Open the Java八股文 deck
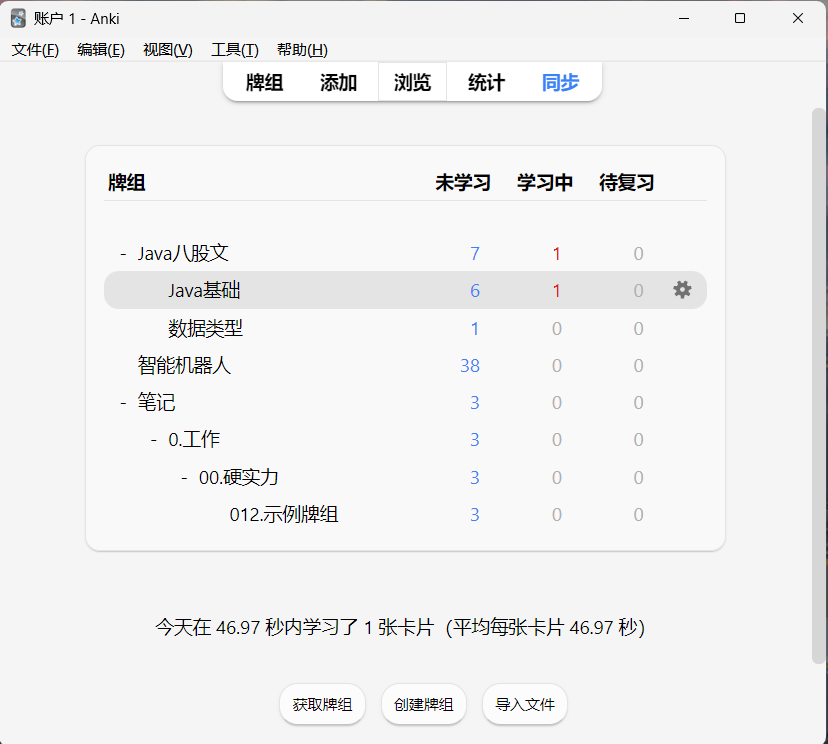828x744 pixels. pyautogui.click(x=183, y=253)
